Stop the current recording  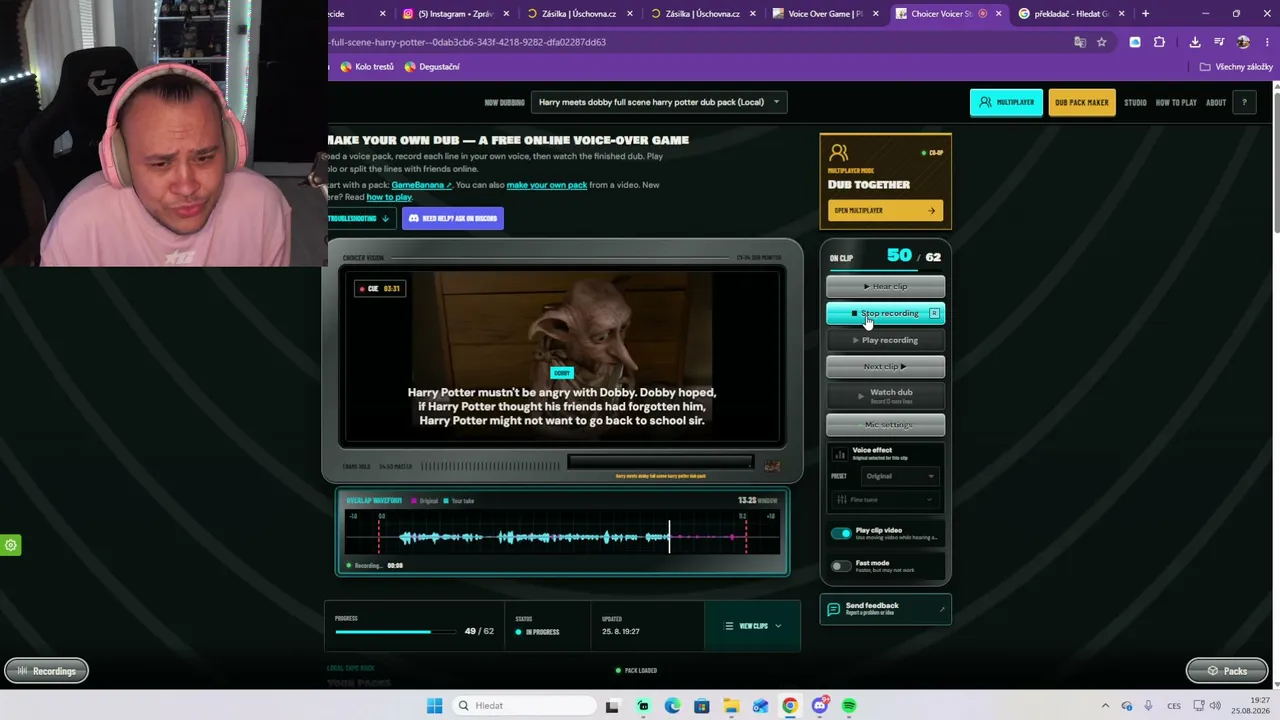click(x=885, y=313)
